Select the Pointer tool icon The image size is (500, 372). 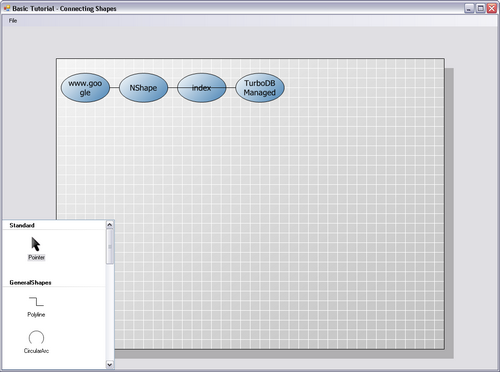pyautogui.click(x=36, y=244)
